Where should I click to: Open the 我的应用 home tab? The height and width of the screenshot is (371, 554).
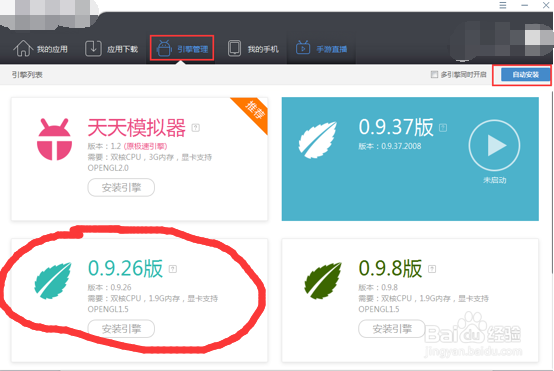click(40, 49)
